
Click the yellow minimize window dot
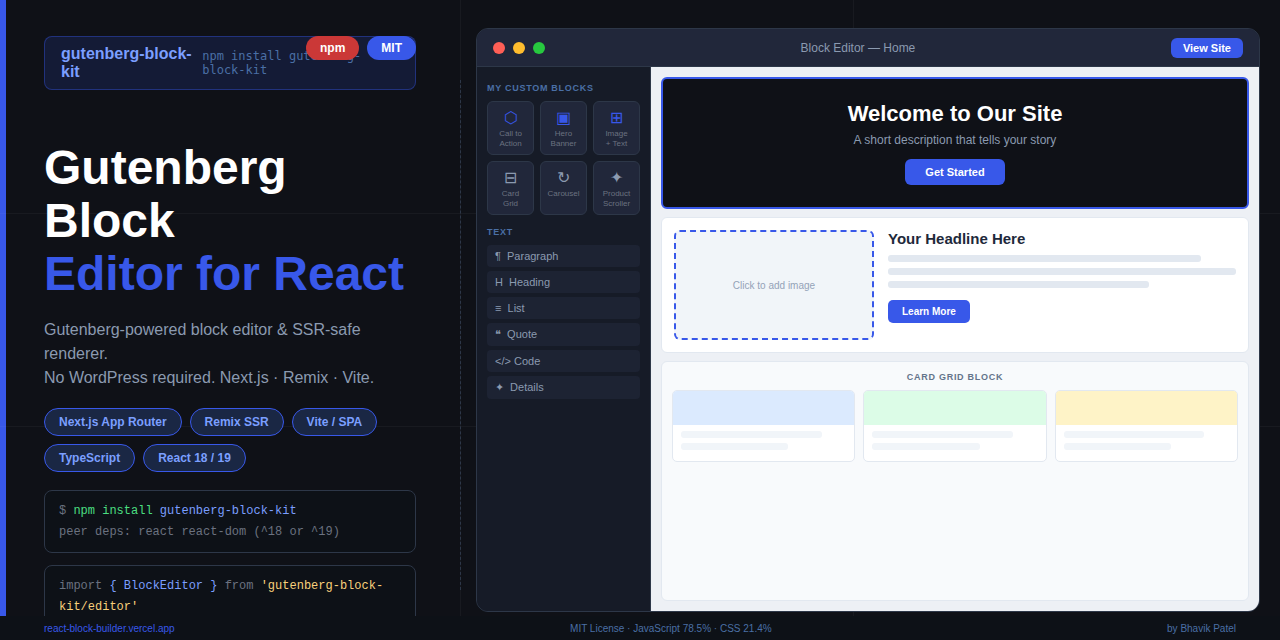click(519, 48)
